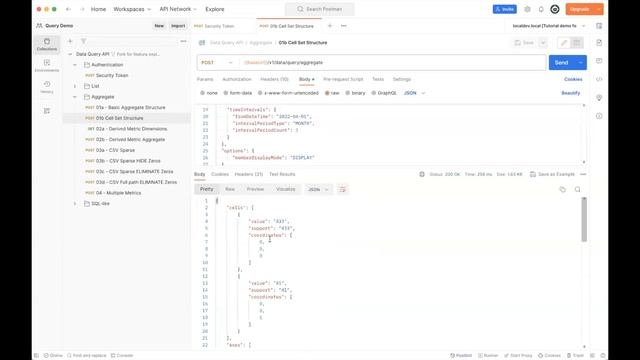The width and height of the screenshot is (640, 360).
Task: Open the History sidebar panel
Action: 47,87
